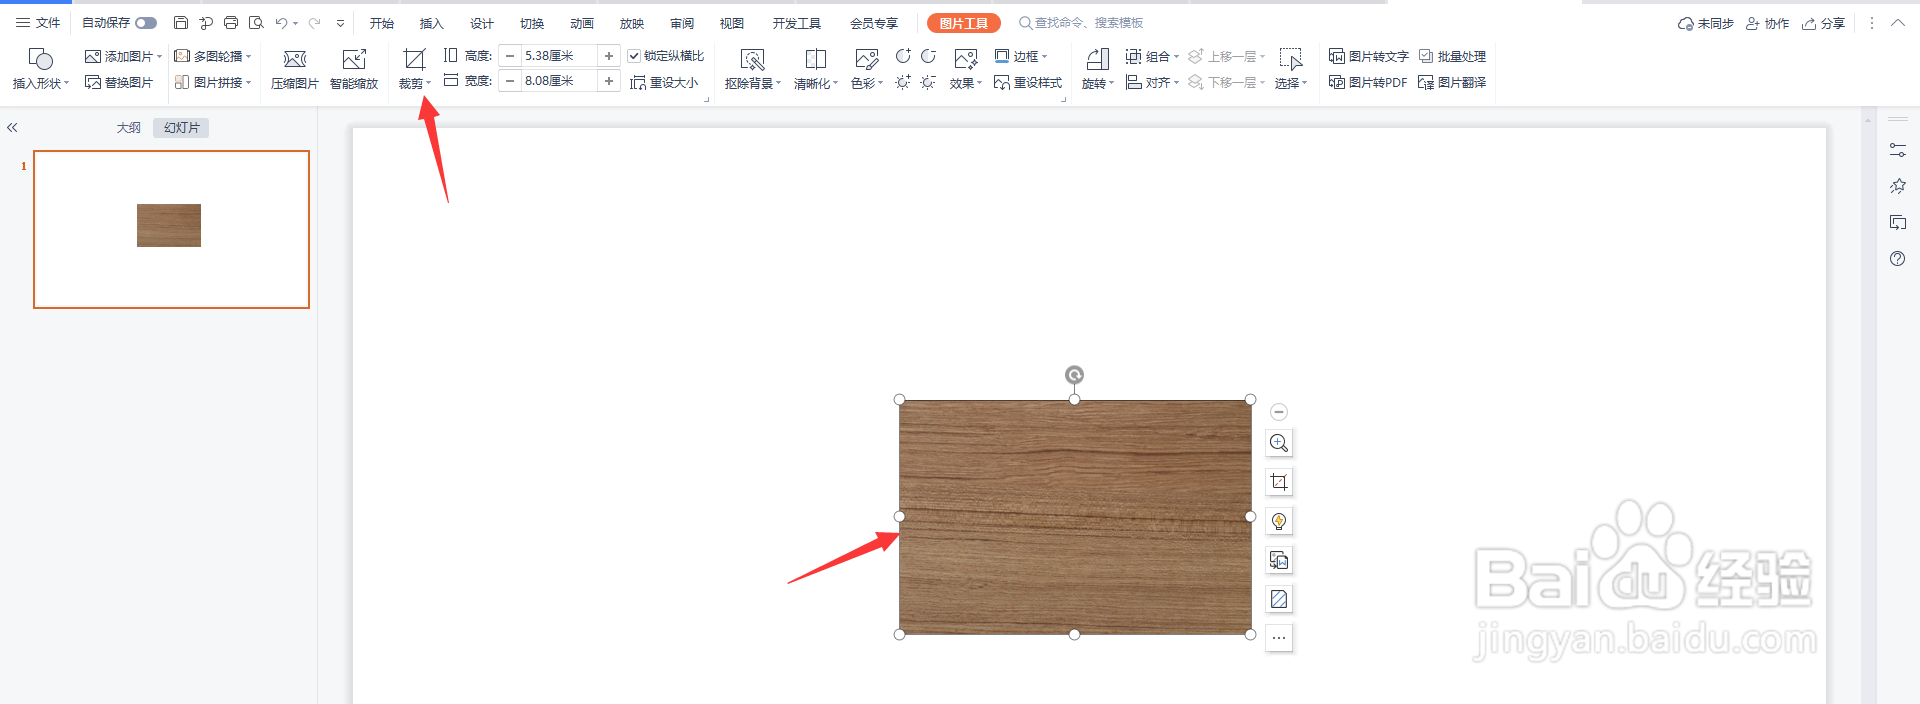The height and width of the screenshot is (704, 1920).
Task: Click the floating minus collapse icon beside picture
Action: click(x=1279, y=412)
